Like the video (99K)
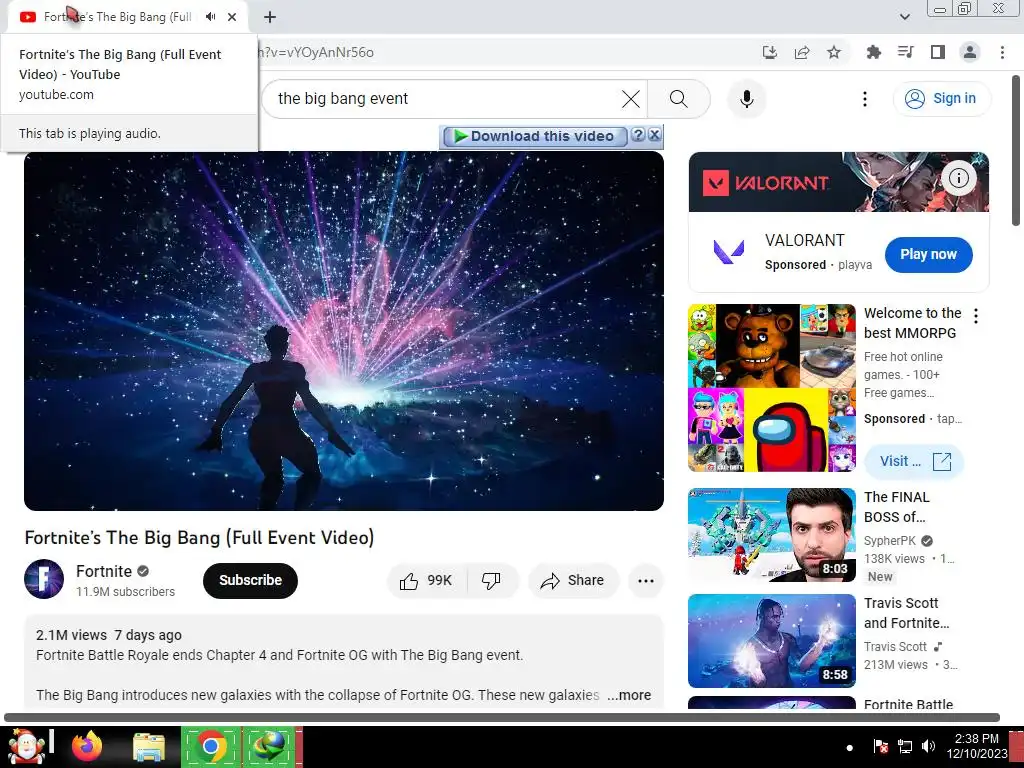Screen dimensions: 1024x768 [x=428, y=581]
